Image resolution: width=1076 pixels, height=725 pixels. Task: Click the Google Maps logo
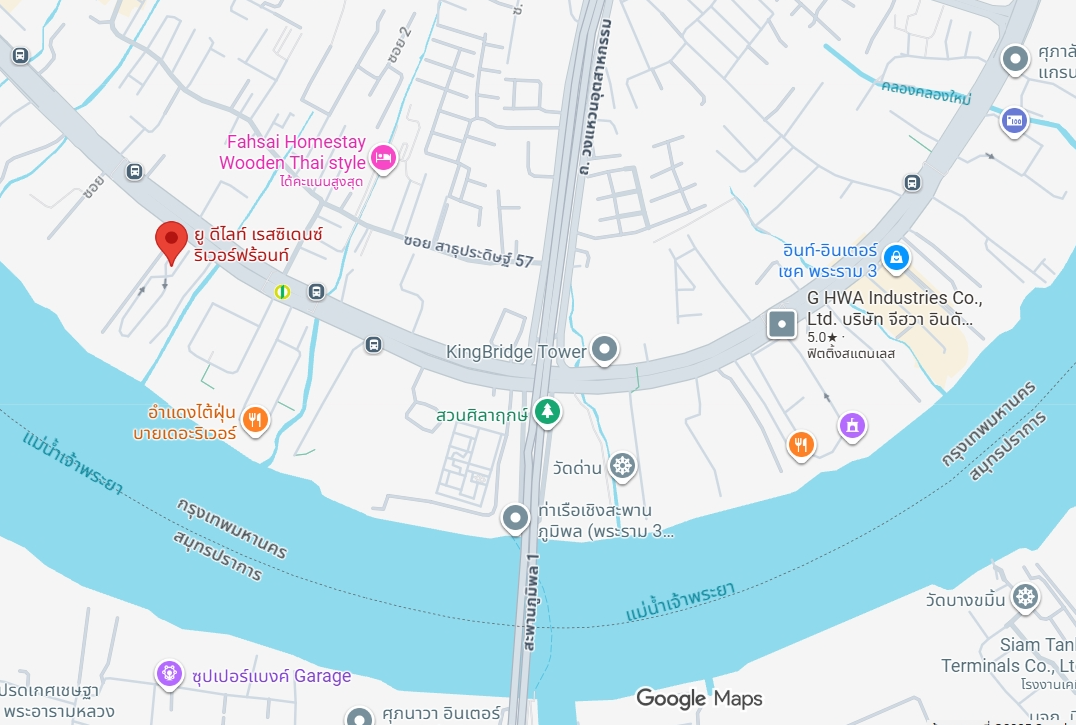699,698
